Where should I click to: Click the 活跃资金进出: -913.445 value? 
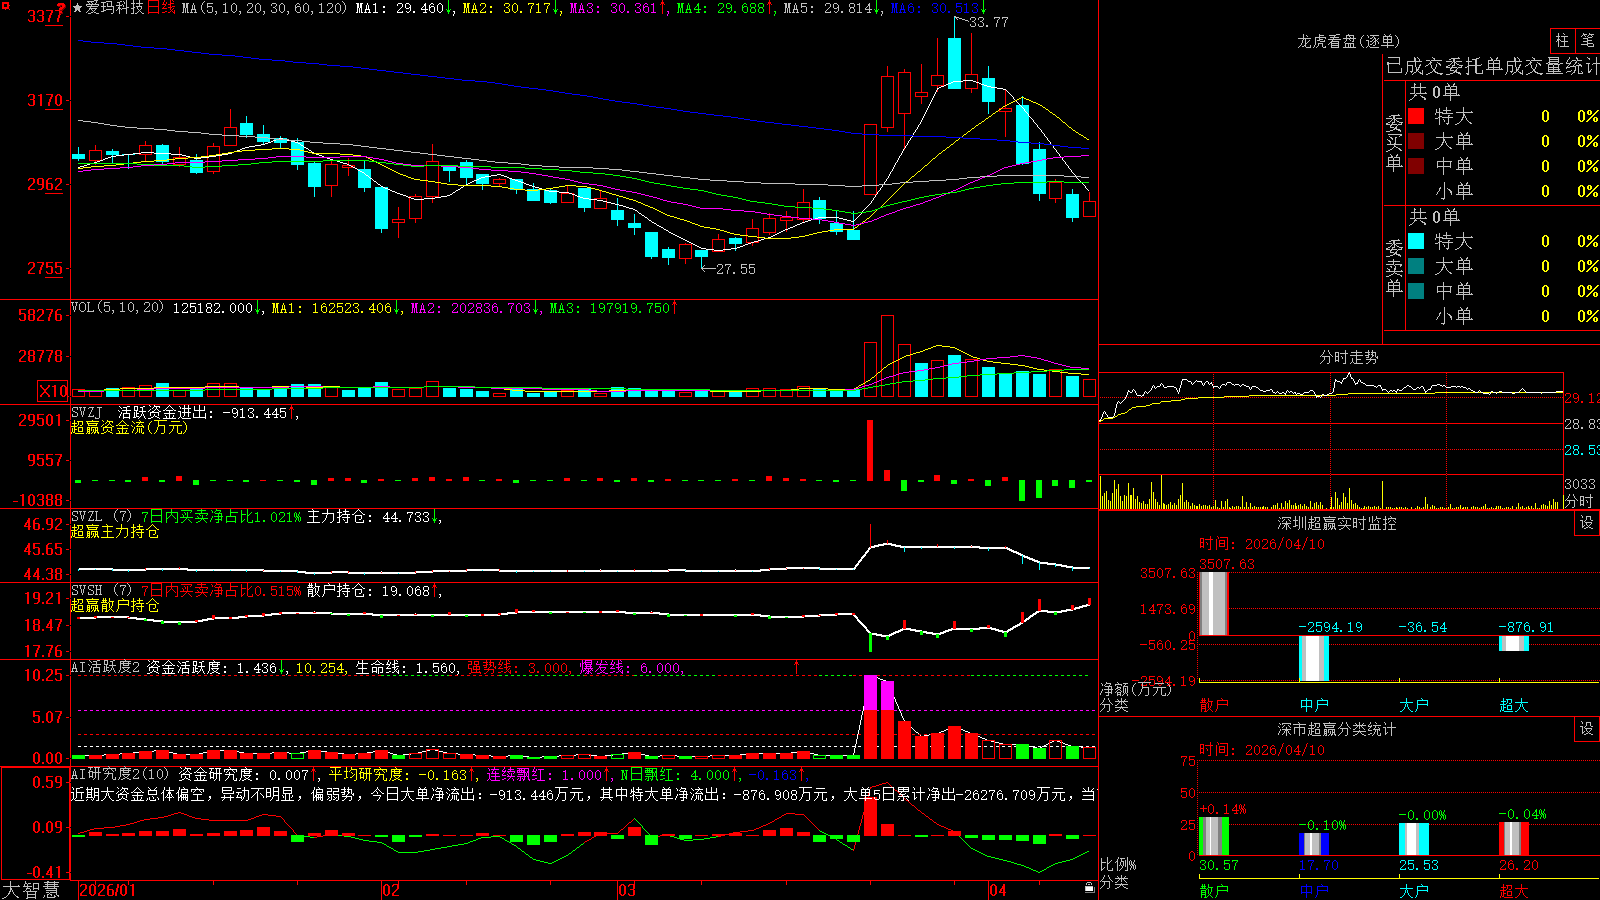click(202, 413)
